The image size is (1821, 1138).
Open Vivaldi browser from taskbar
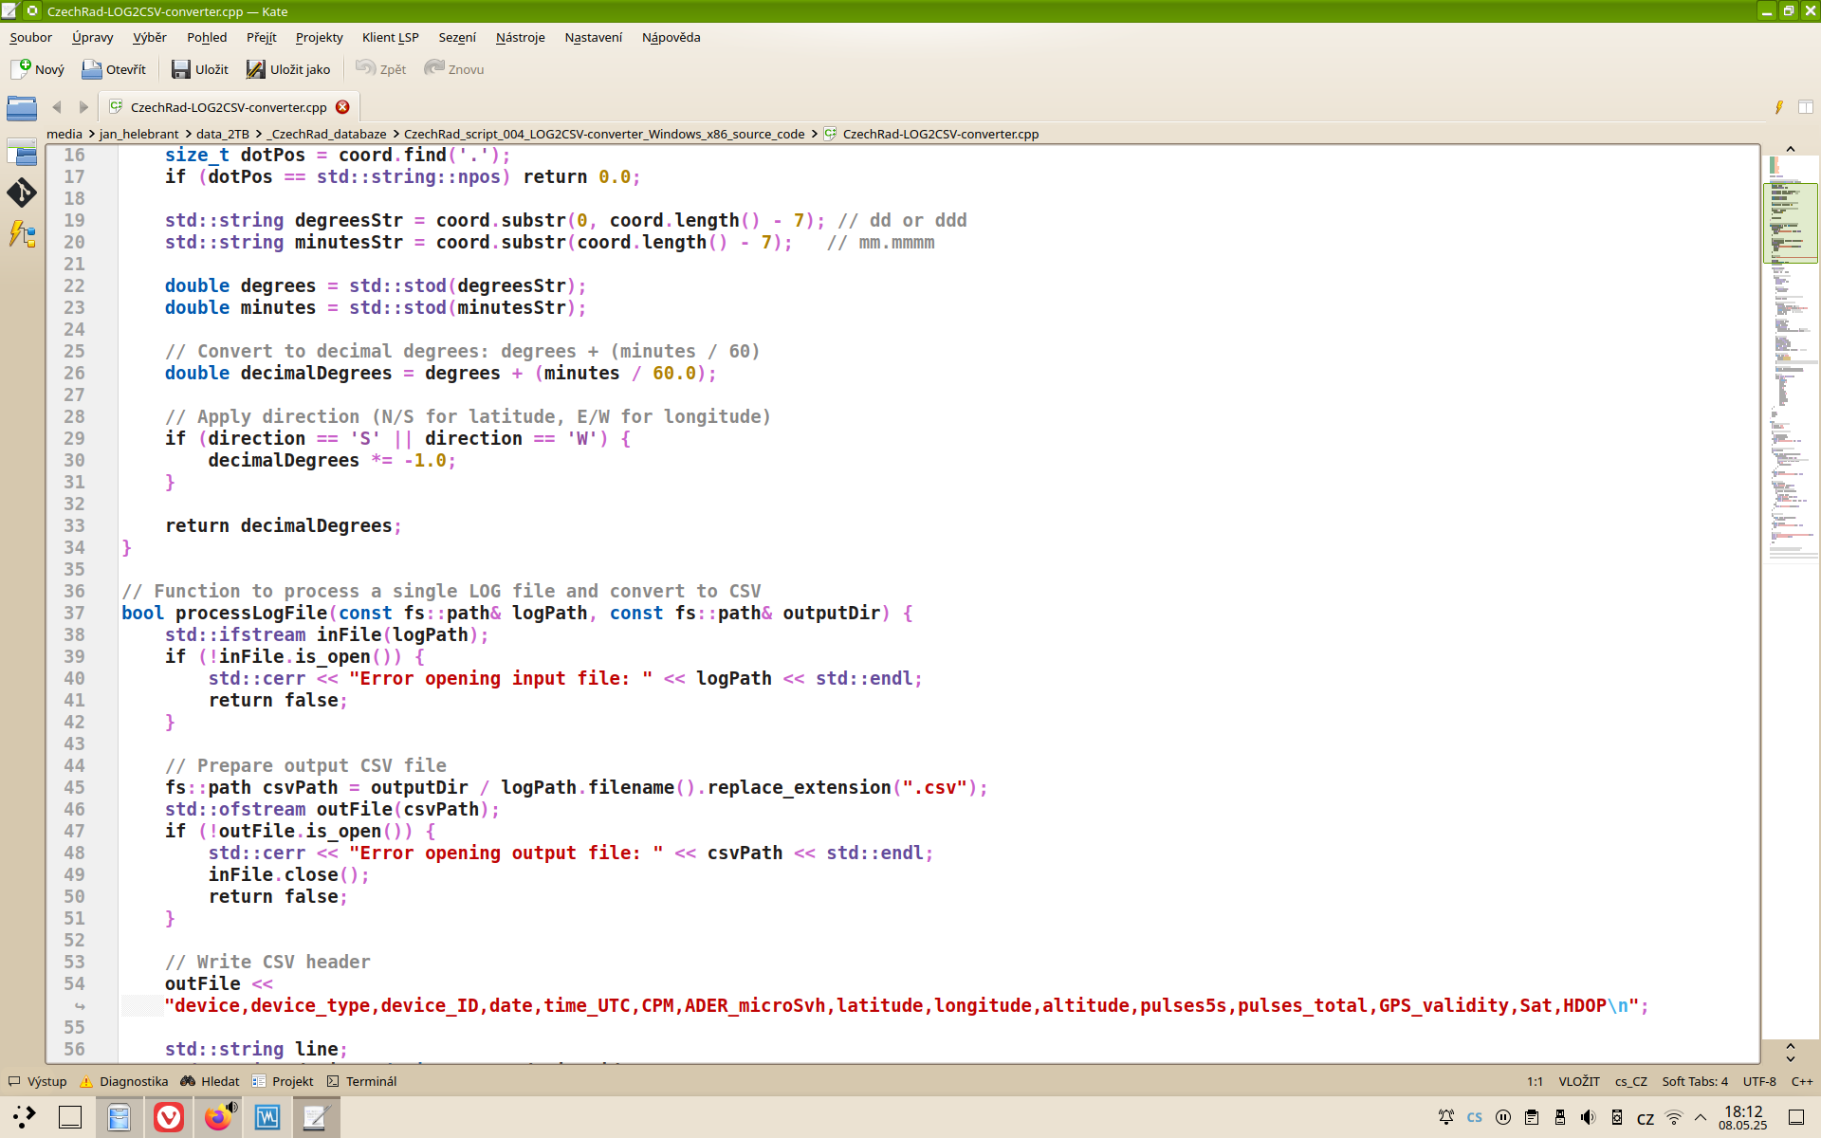click(x=168, y=1117)
